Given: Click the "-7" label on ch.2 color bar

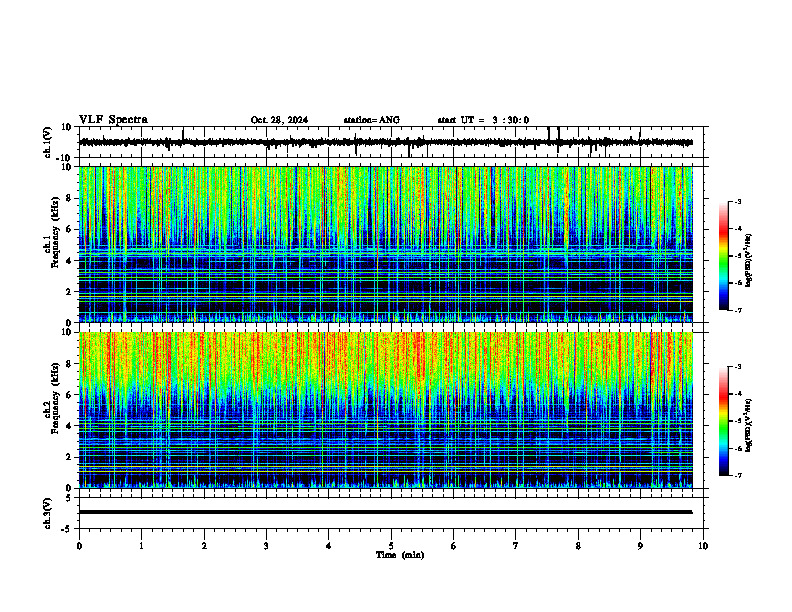Looking at the screenshot, I should 738,475.
